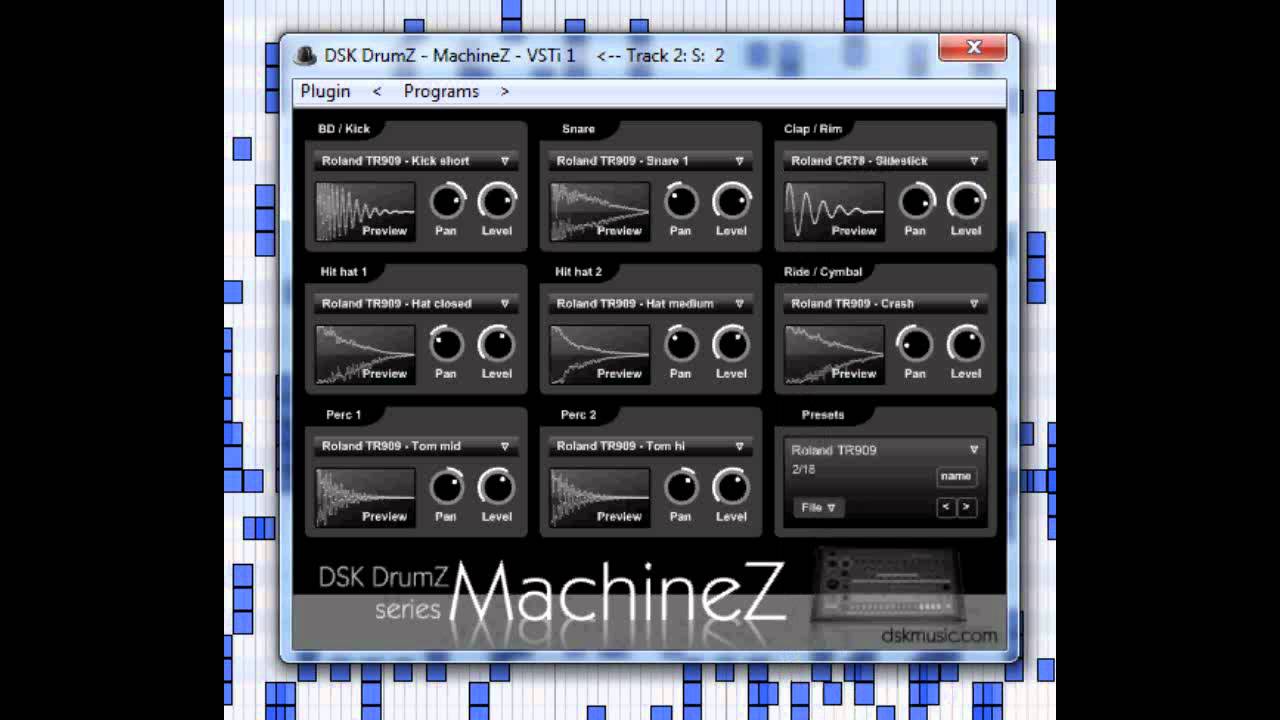Open the Presets File menu
The image size is (1280, 720).
click(x=818, y=508)
